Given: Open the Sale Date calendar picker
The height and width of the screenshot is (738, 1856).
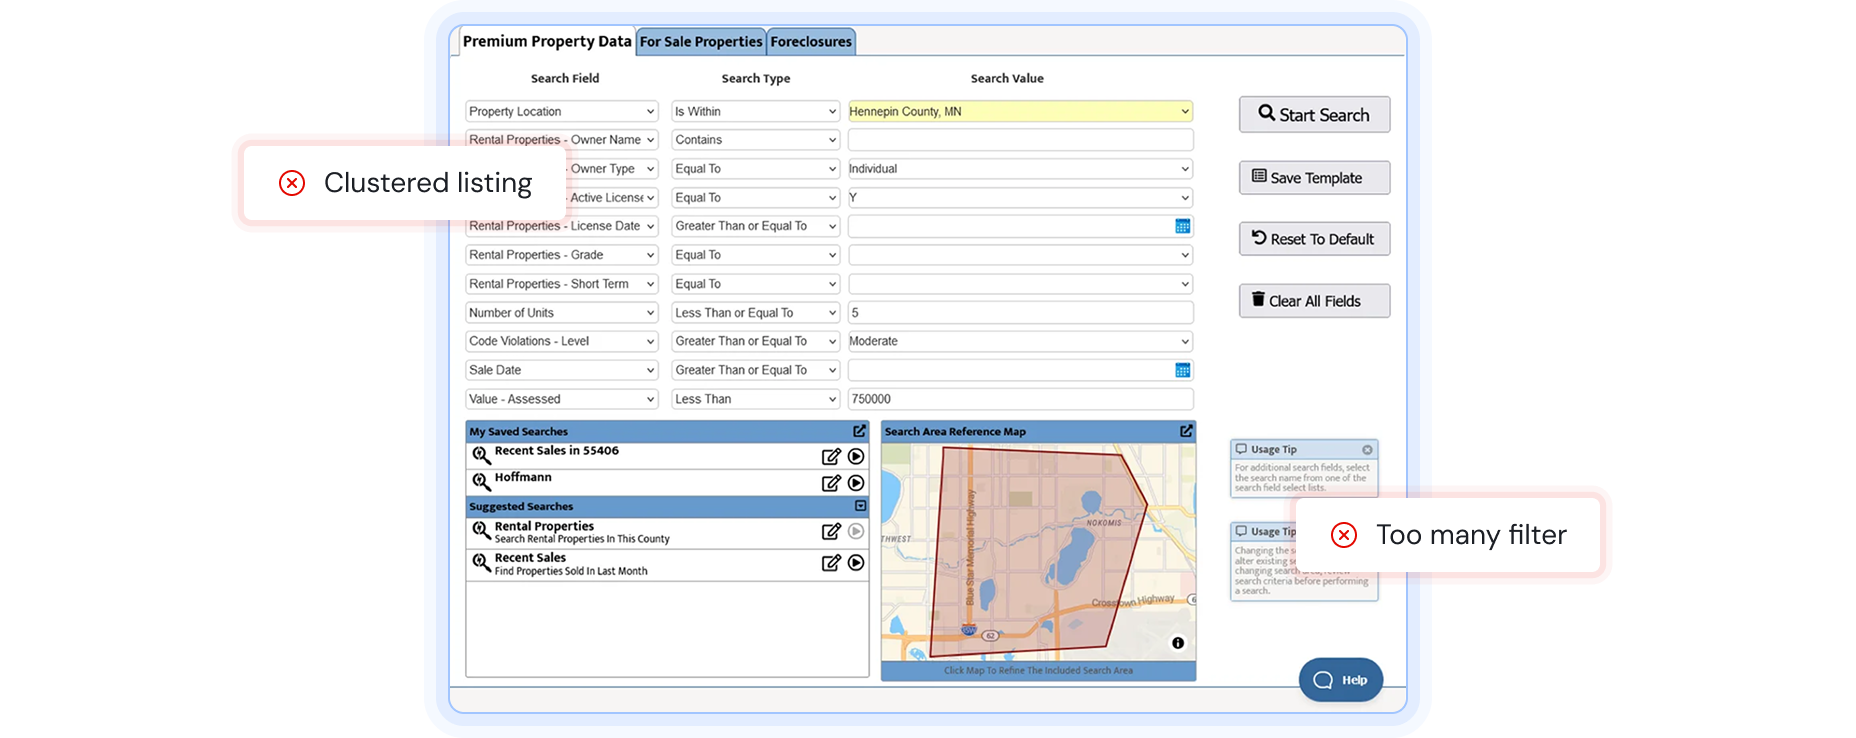Looking at the screenshot, I should pos(1182,370).
